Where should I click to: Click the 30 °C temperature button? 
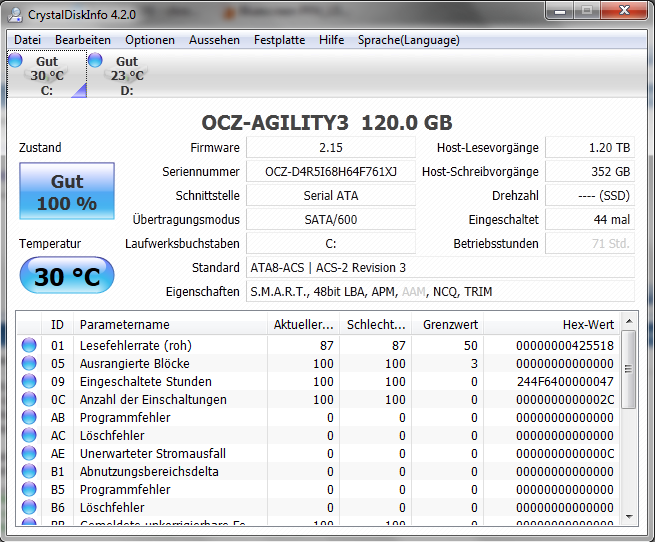pos(67,276)
